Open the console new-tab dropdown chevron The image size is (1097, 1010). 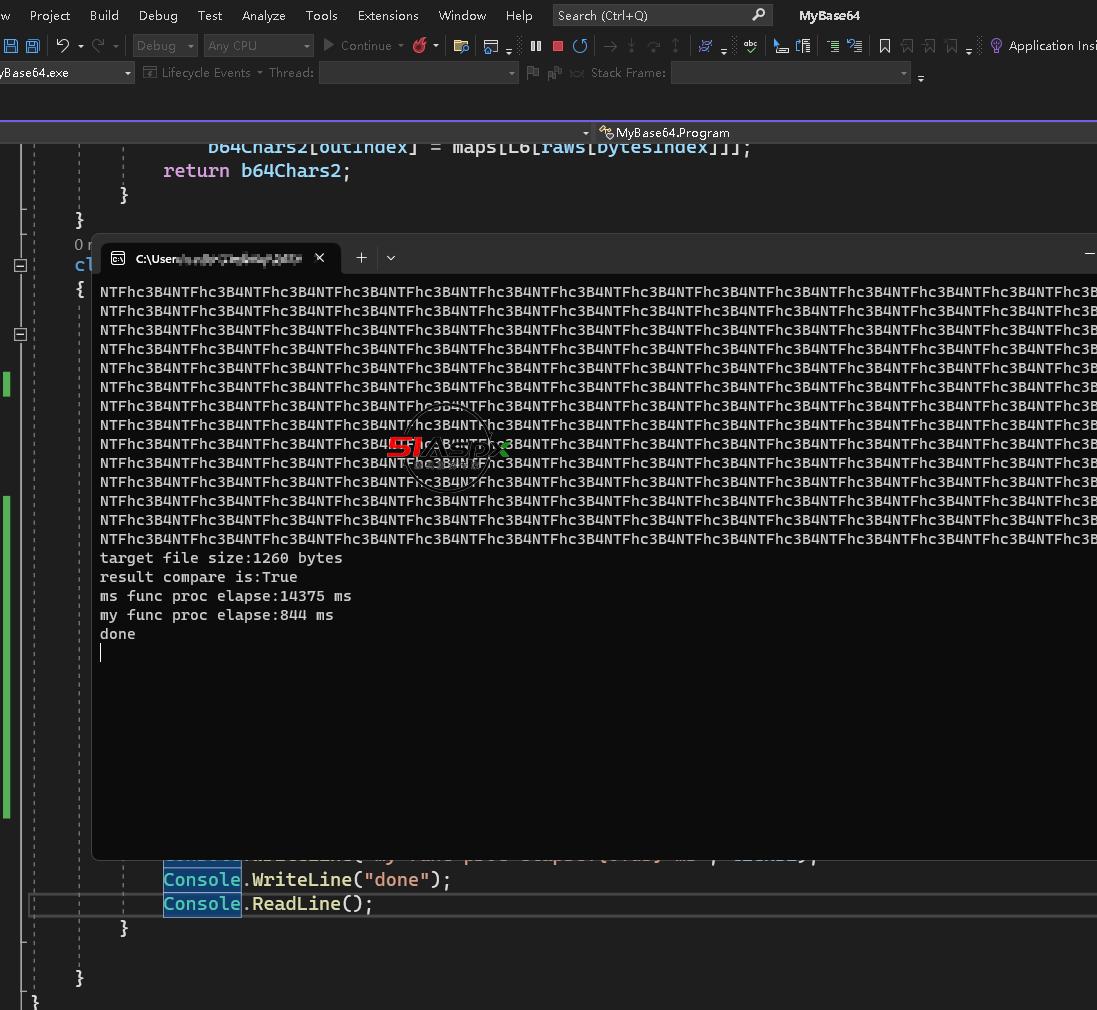(x=391, y=258)
